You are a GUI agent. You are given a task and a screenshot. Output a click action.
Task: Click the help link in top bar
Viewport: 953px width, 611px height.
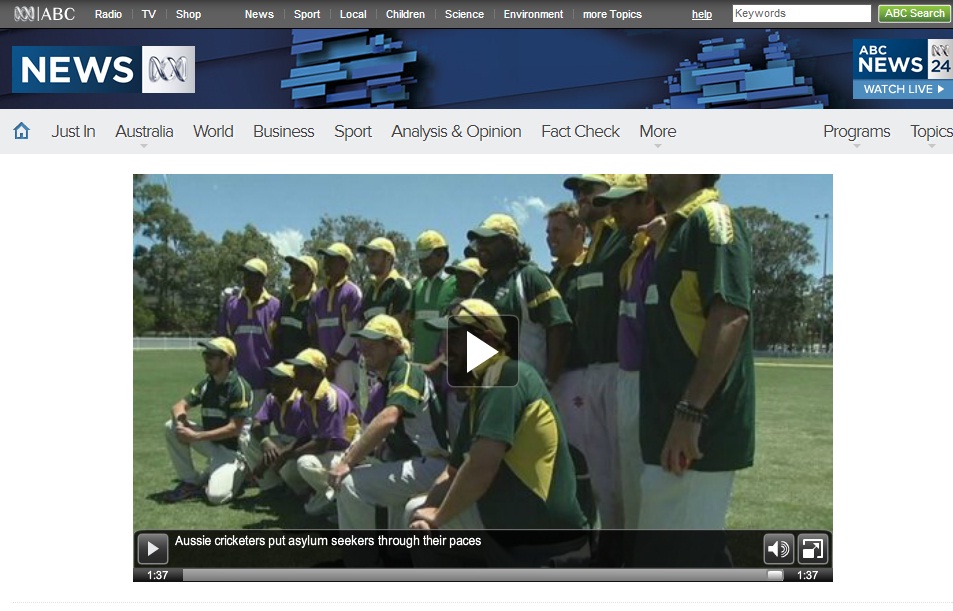point(702,14)
